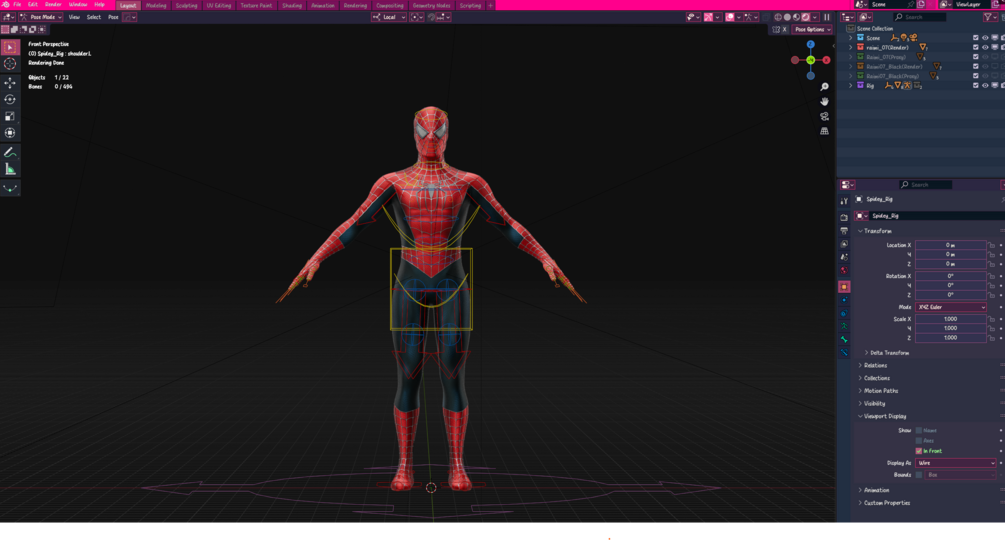Open the outliner filter dropdown
Viewport: 1005px width, 540px height.
point(989,17)
